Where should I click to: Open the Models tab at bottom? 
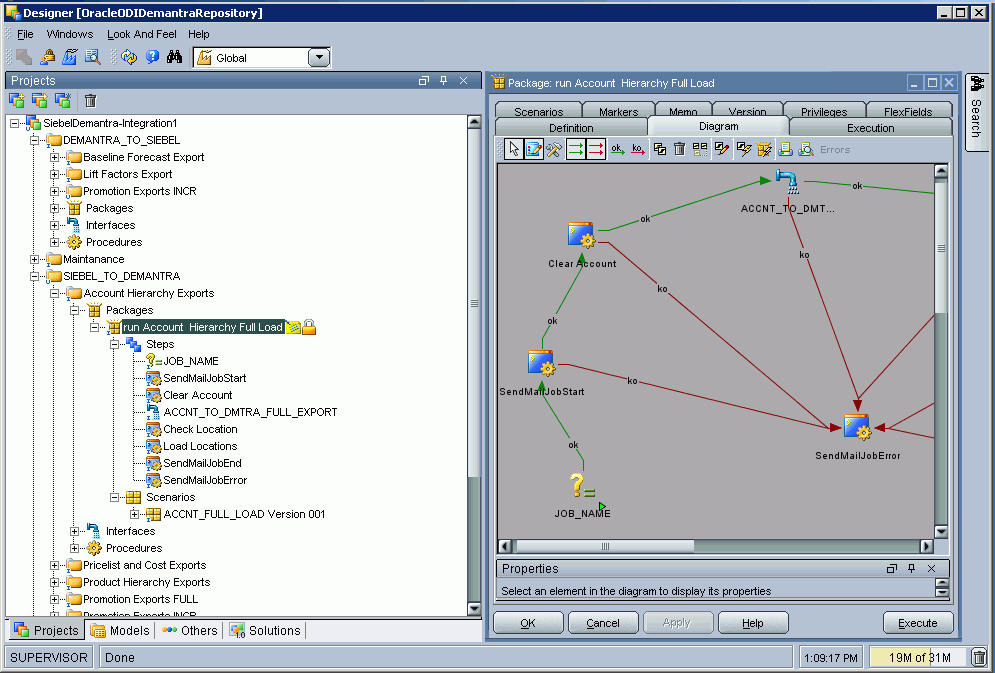pyautogui.click(x=121, y=631)
